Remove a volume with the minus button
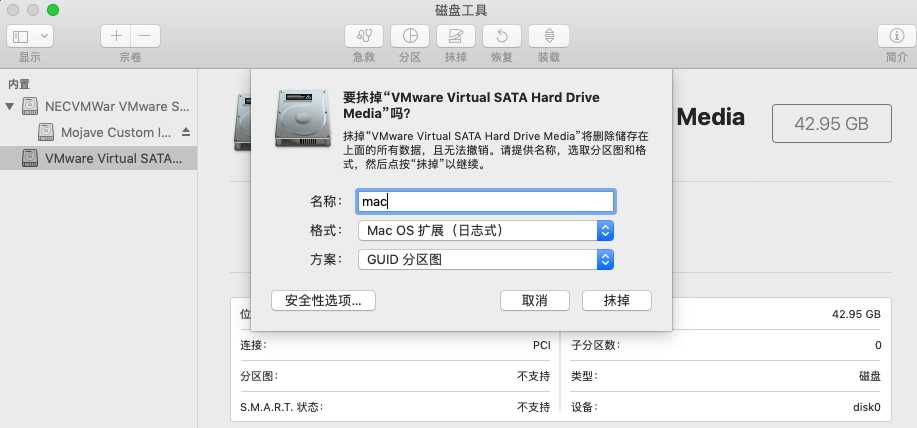This screenshot has width=917, height=428. (145, 36)
